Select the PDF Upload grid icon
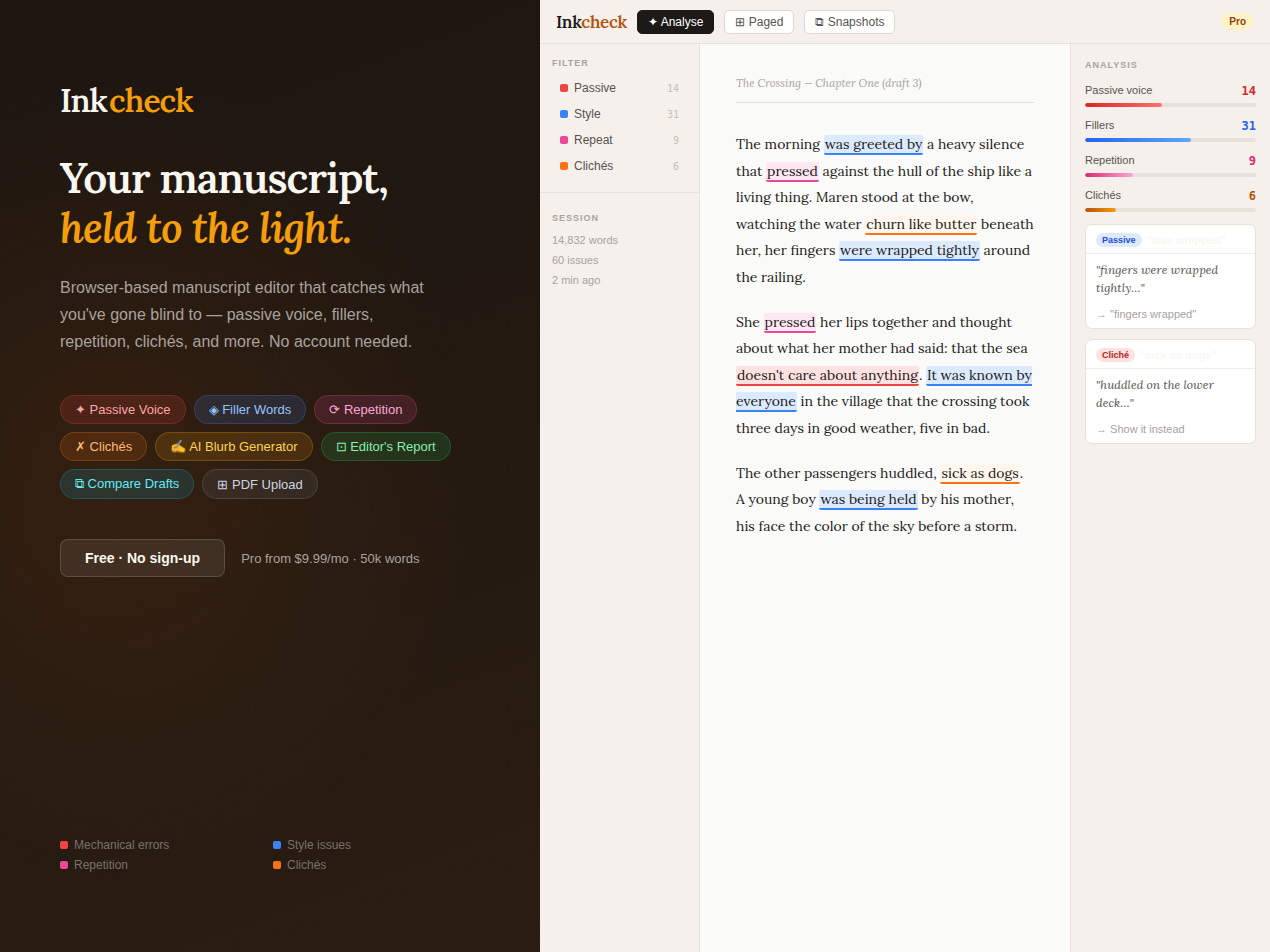 coord(224,484)
